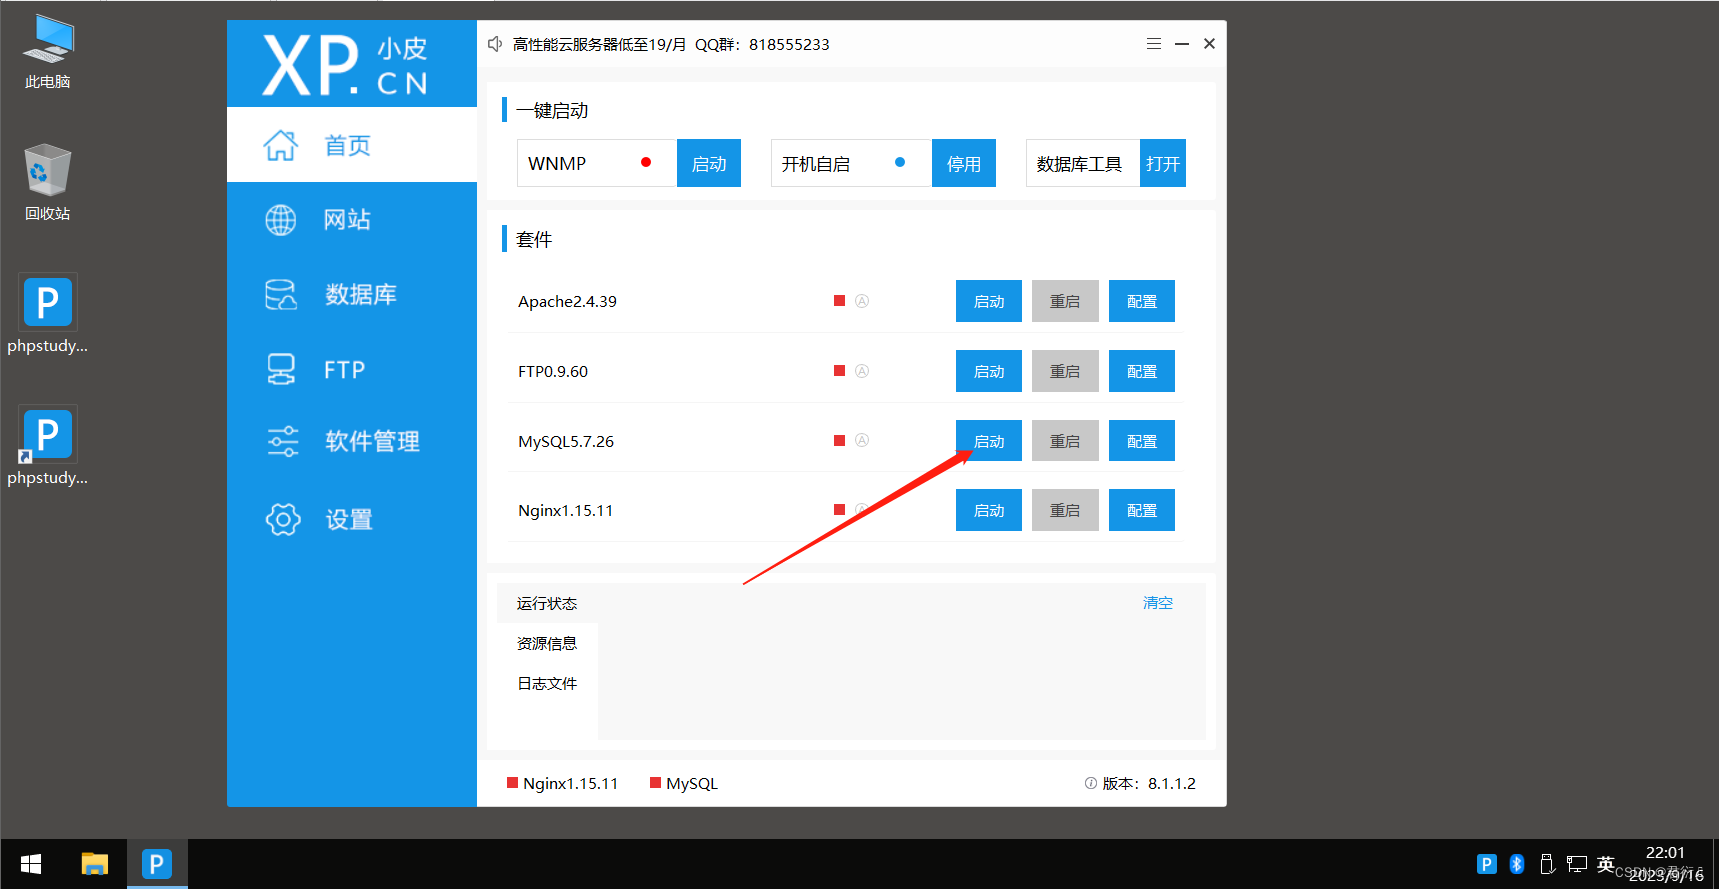1719x889 pixels.
Task: Click FTP0.9.60 auto-start circle icon
Action: 862,371
